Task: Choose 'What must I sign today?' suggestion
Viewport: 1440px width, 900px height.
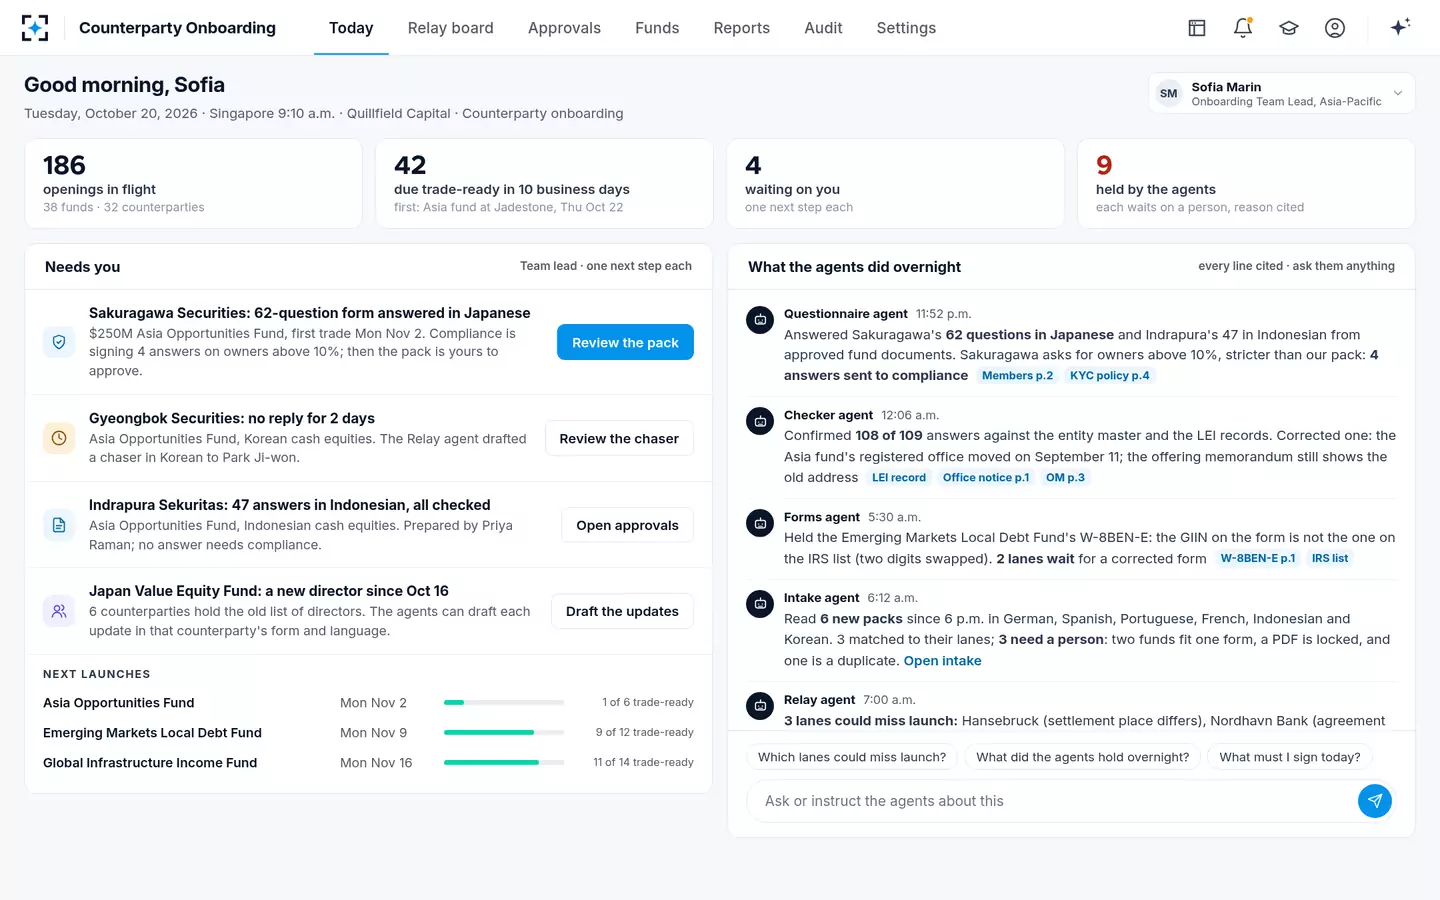Action: 1290,757
